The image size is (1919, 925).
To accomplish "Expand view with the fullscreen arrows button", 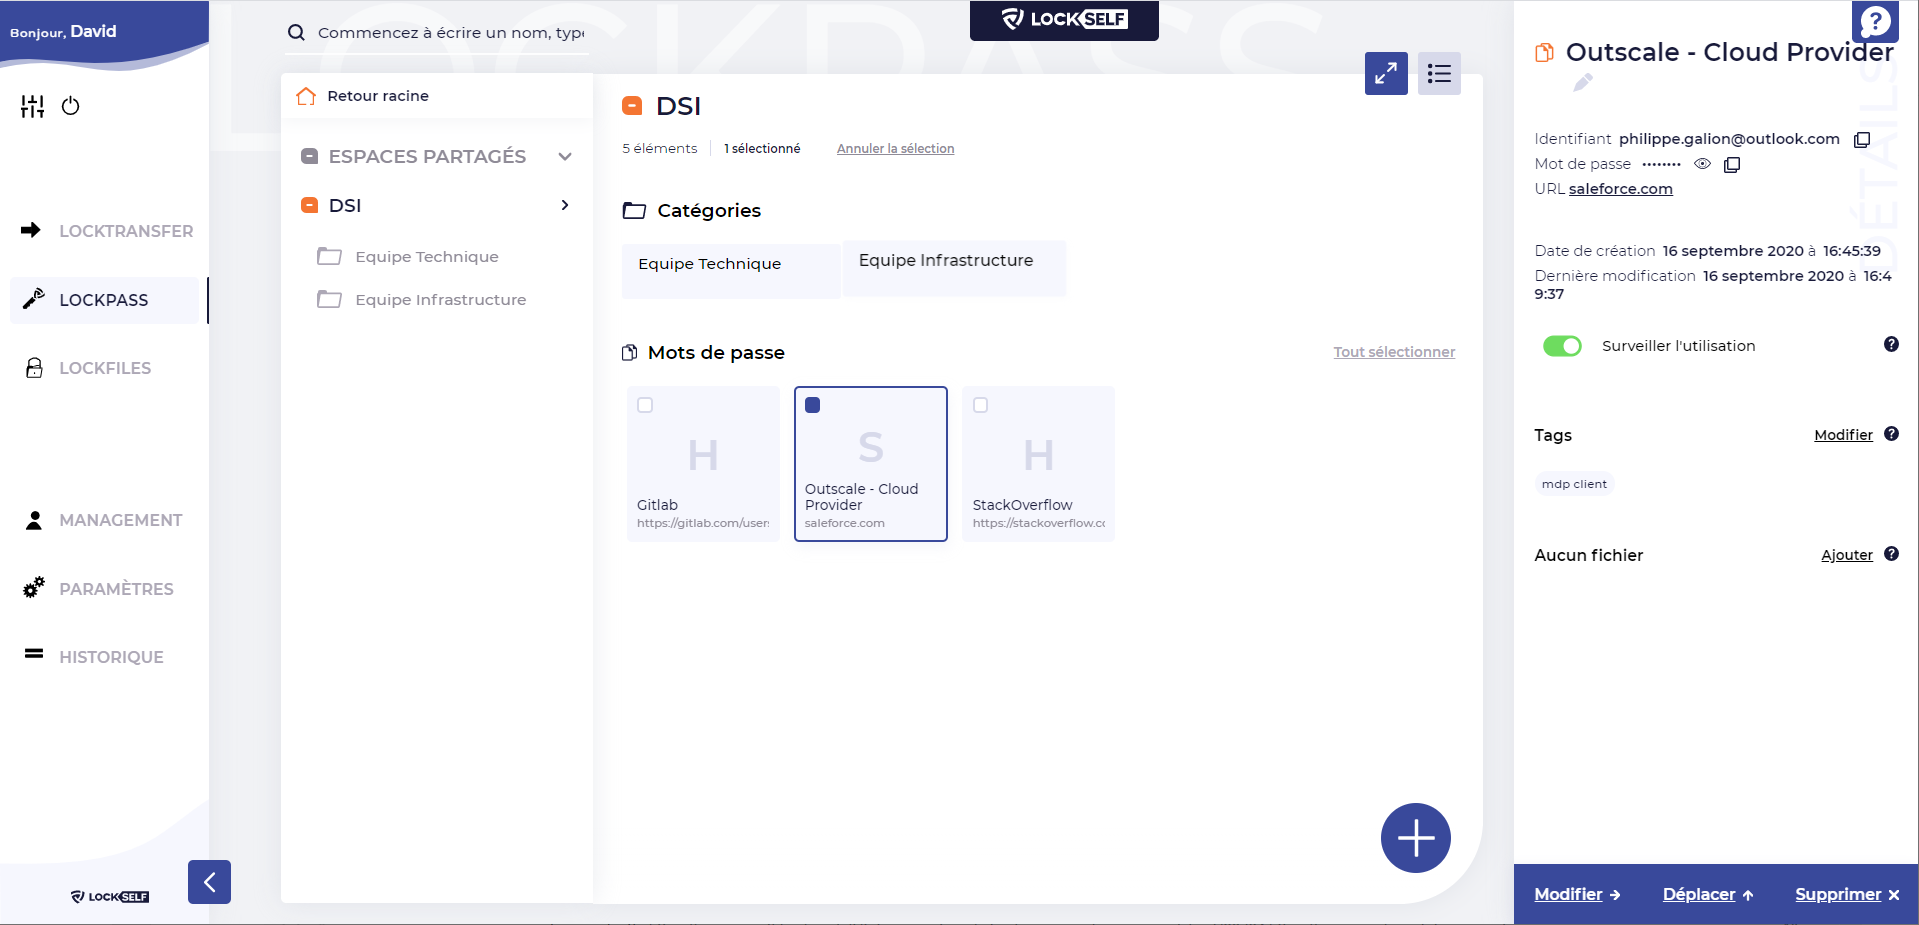I will pos(1386,73).
